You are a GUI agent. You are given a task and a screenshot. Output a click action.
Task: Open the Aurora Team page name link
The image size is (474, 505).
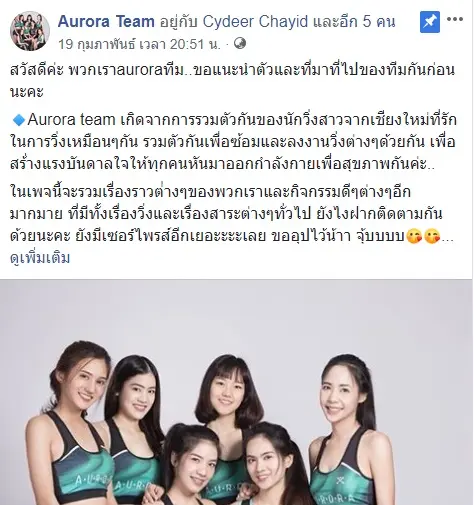click(106, 22)
